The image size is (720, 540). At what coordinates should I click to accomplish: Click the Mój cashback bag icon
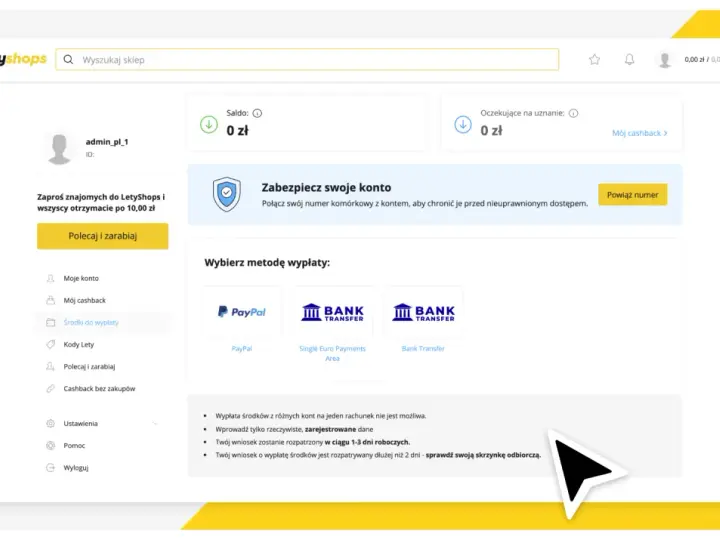pos(51,300)
